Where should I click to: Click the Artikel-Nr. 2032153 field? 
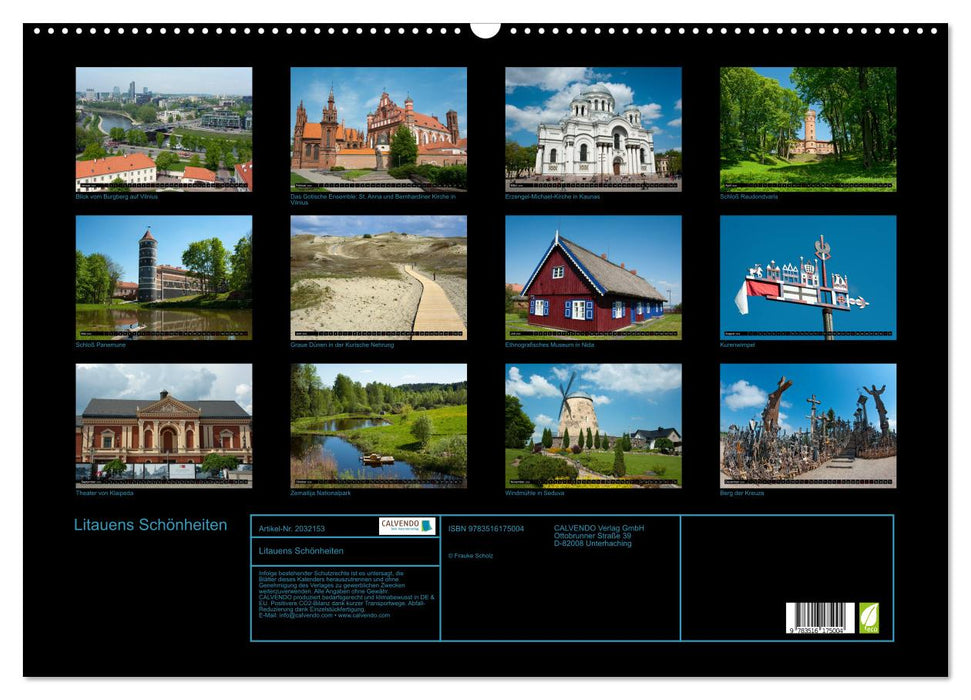291,528
